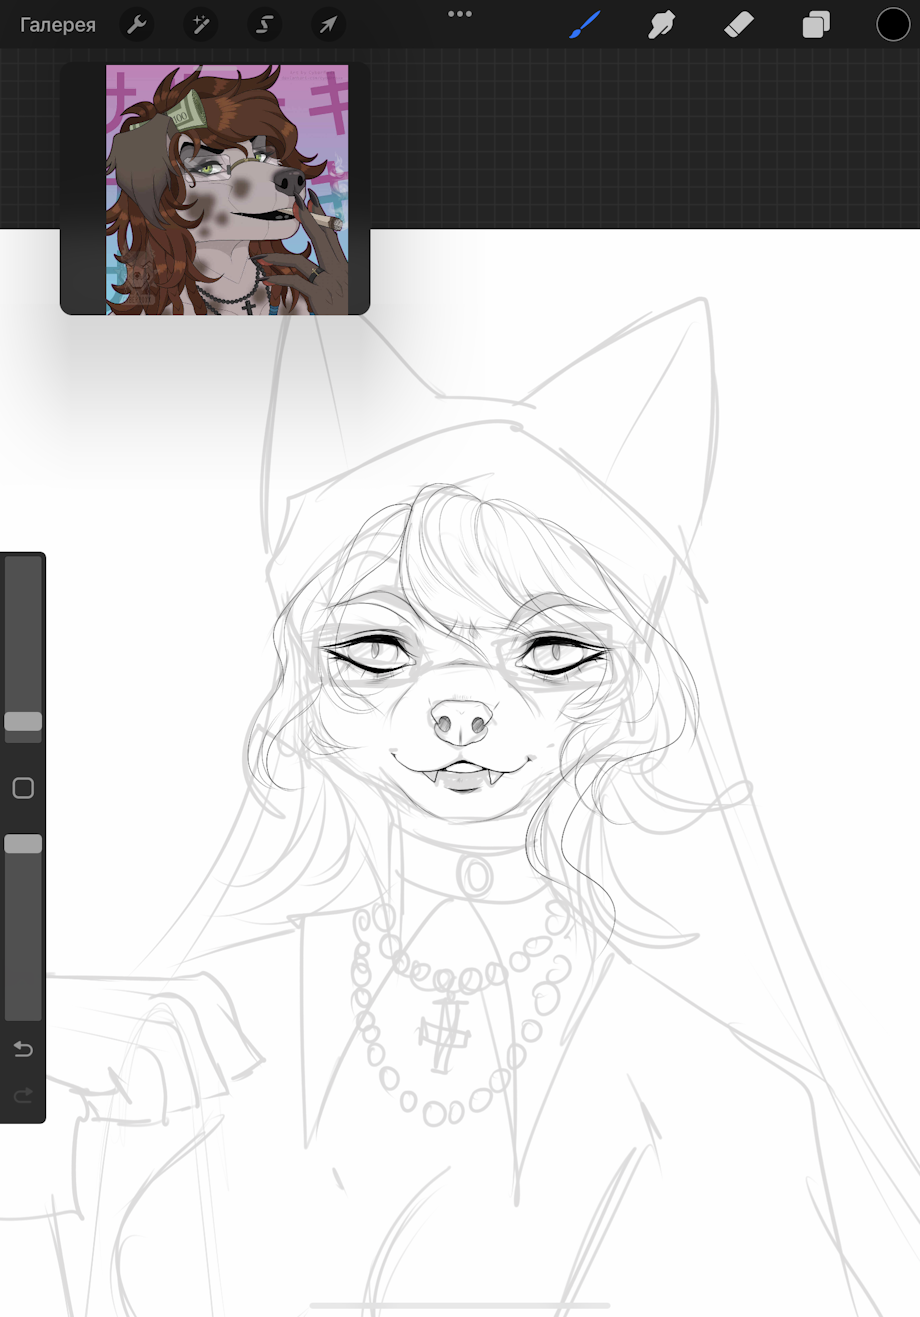This screenshot has height=1317, width=920.
Task: Select the Brush tool
Action: (585, 24)
